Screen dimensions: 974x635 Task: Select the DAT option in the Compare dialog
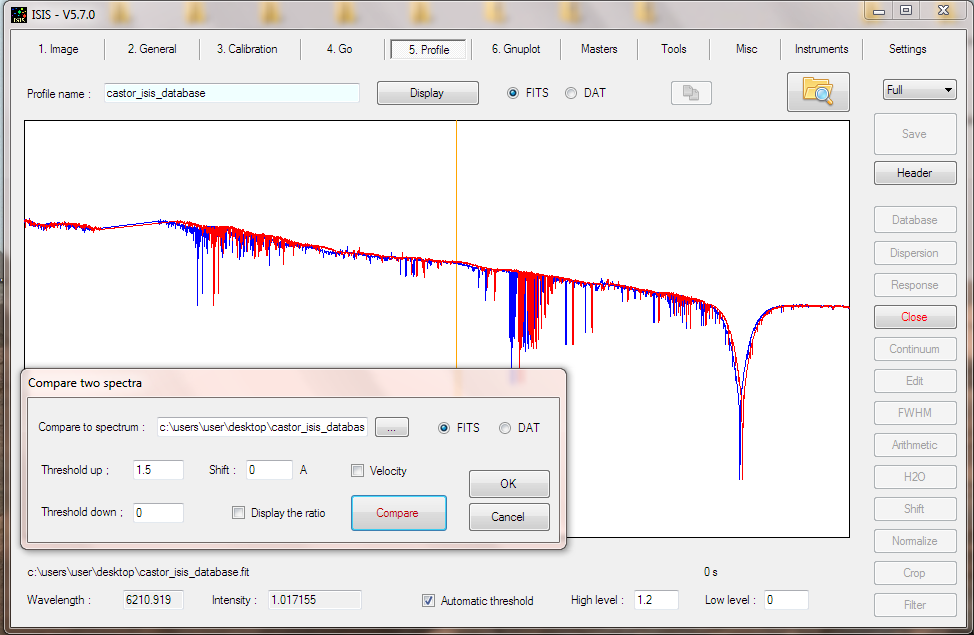[505, 428]
